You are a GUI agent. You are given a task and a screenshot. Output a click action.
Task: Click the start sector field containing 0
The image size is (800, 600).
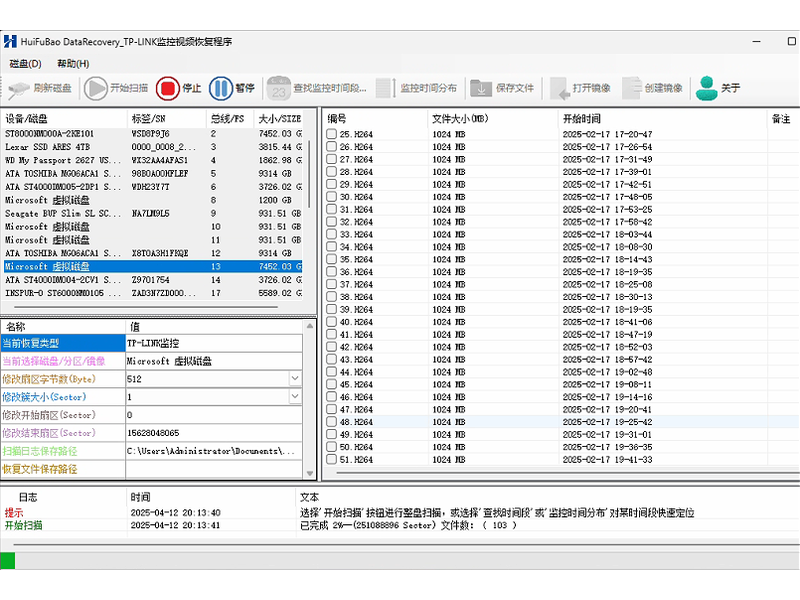pyautogui.click(x=214, y=415)
